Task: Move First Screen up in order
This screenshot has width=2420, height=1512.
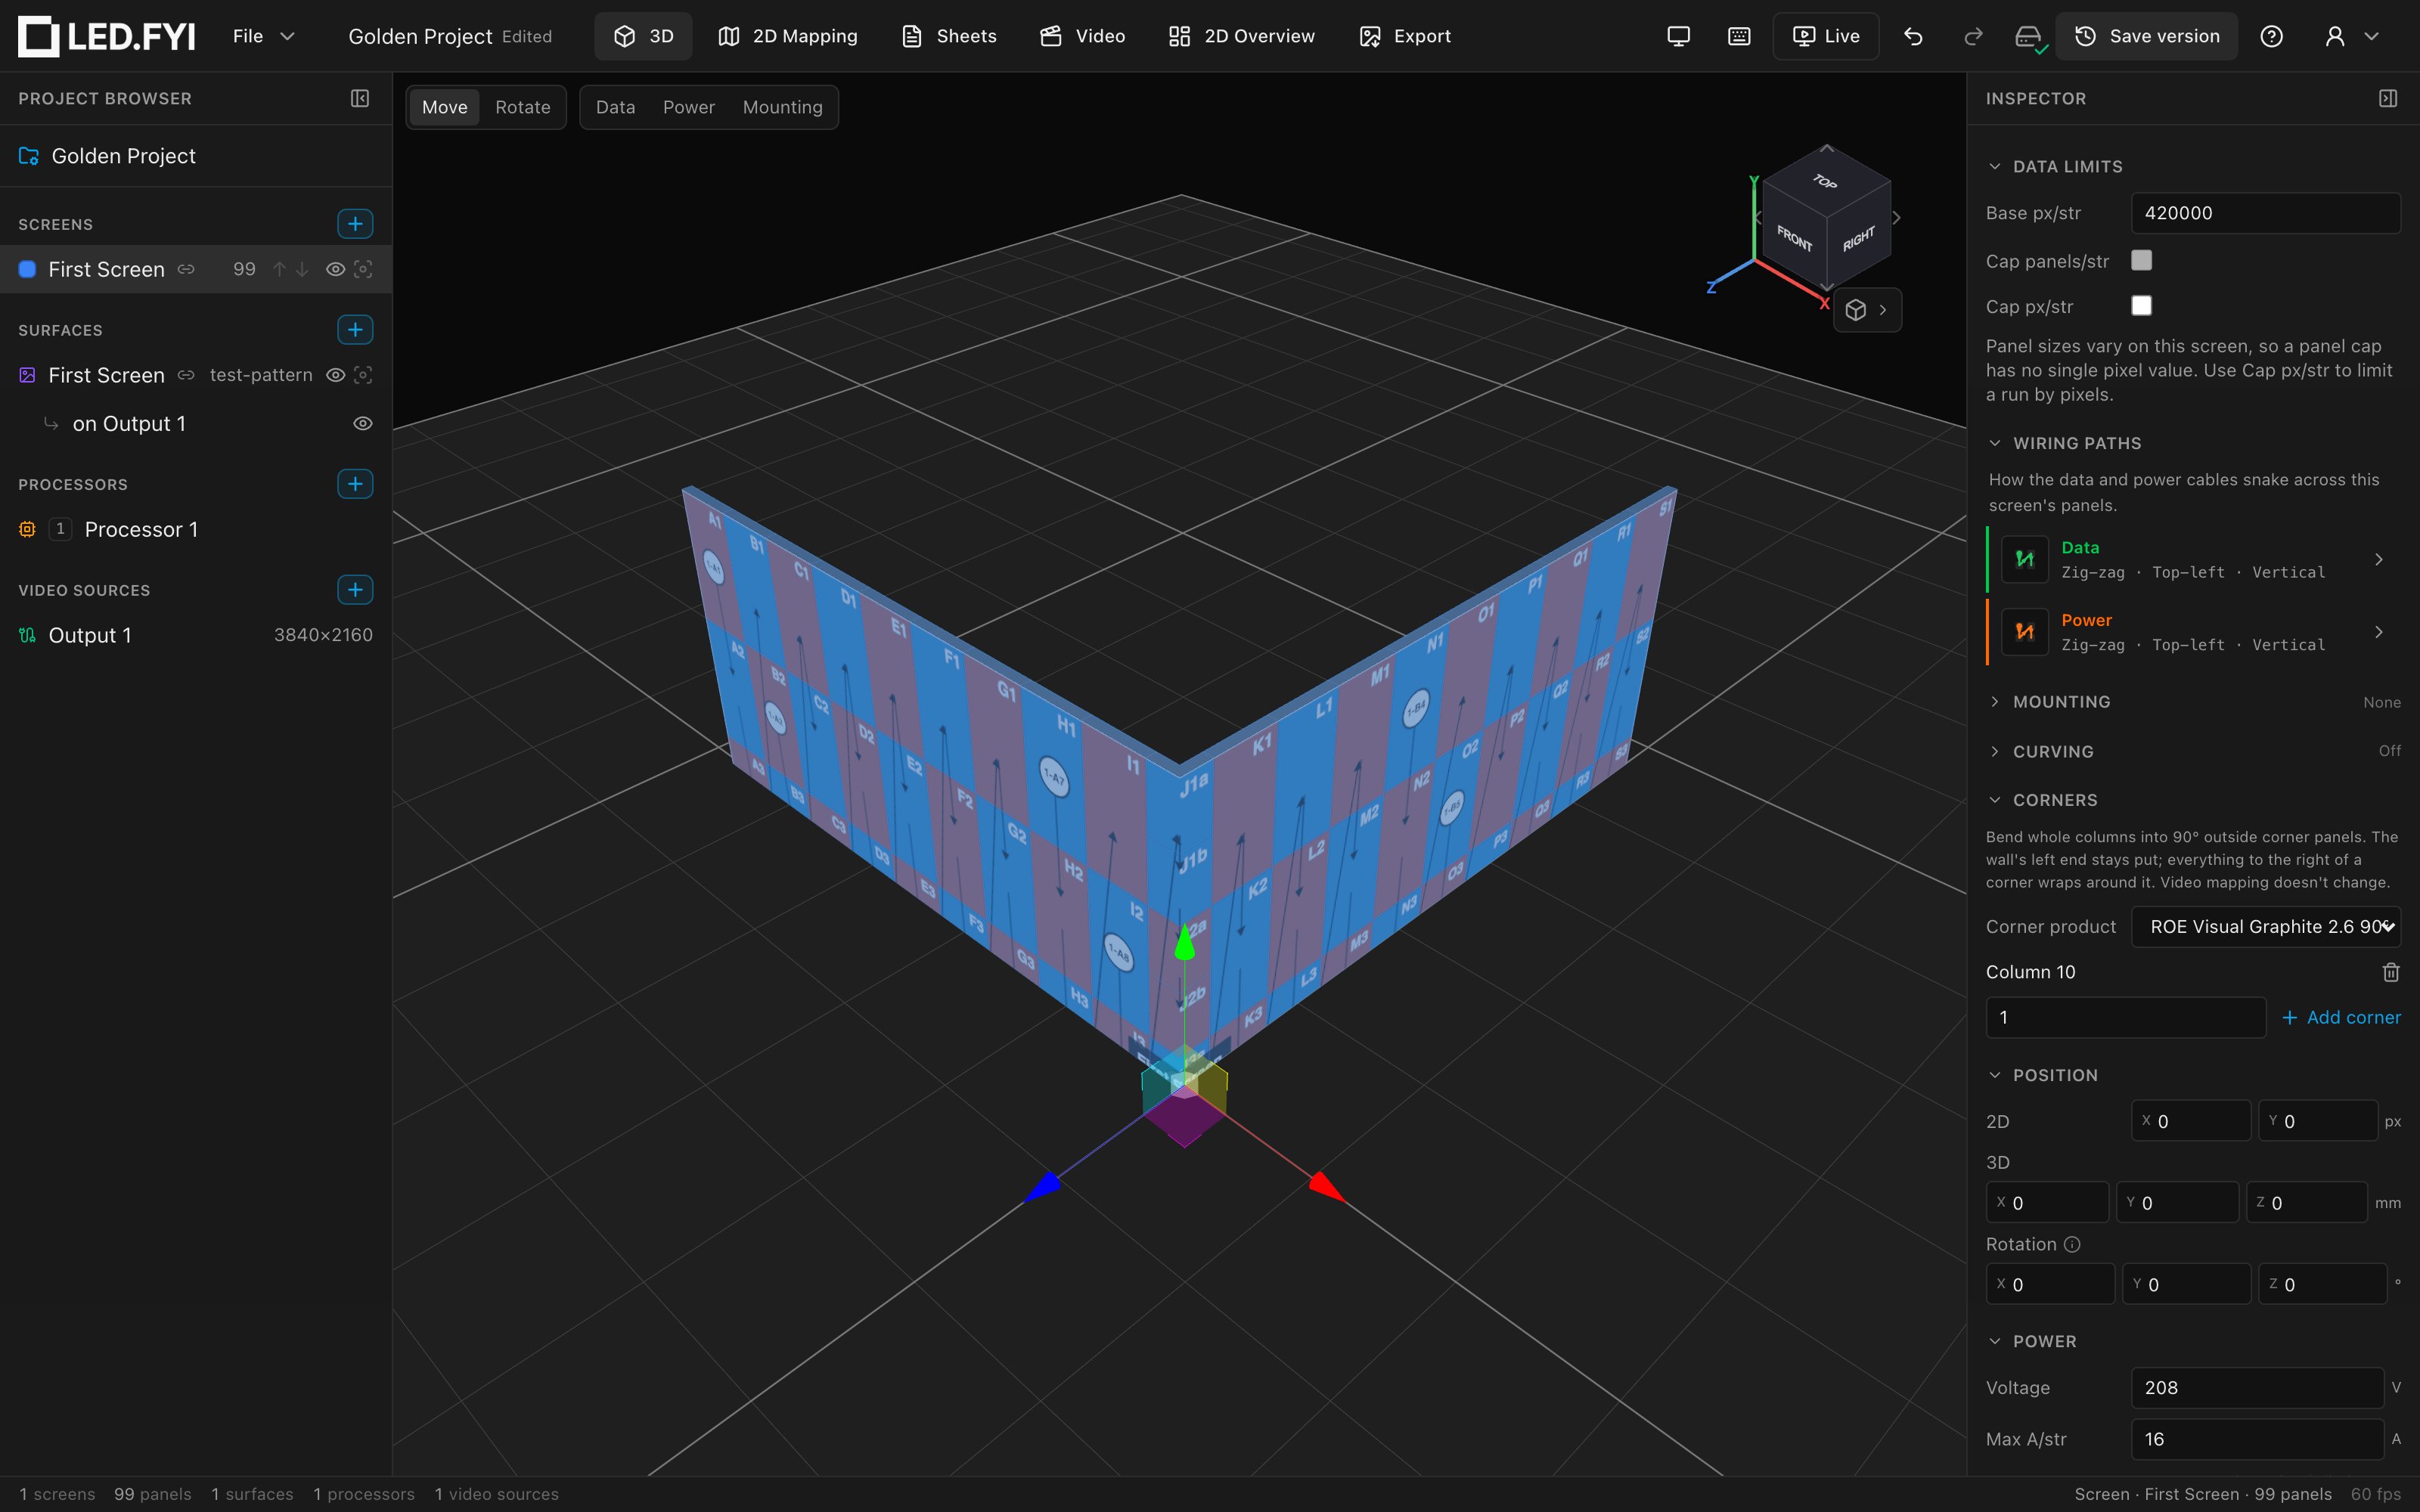Action: pos(279,269)
